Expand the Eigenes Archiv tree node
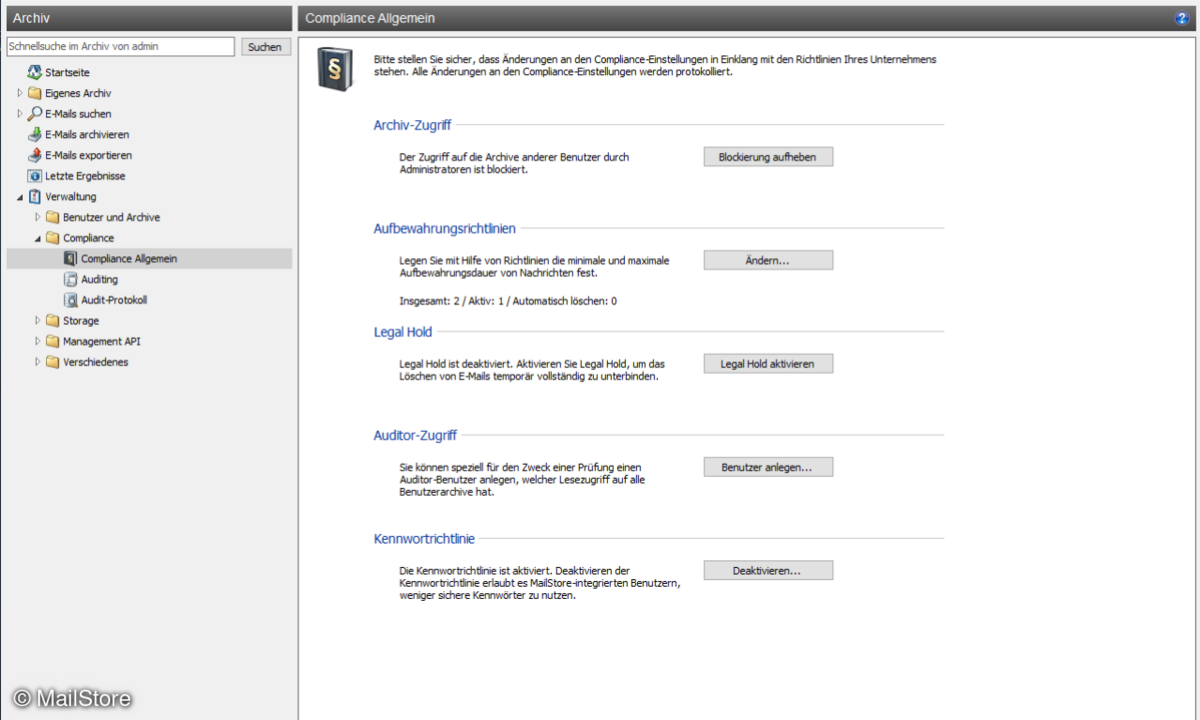Screen dimensions: 1200x720 point(20,93)
